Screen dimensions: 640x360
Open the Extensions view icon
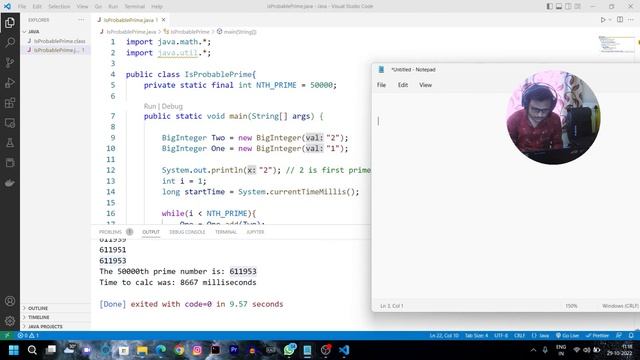coord(10,102)
